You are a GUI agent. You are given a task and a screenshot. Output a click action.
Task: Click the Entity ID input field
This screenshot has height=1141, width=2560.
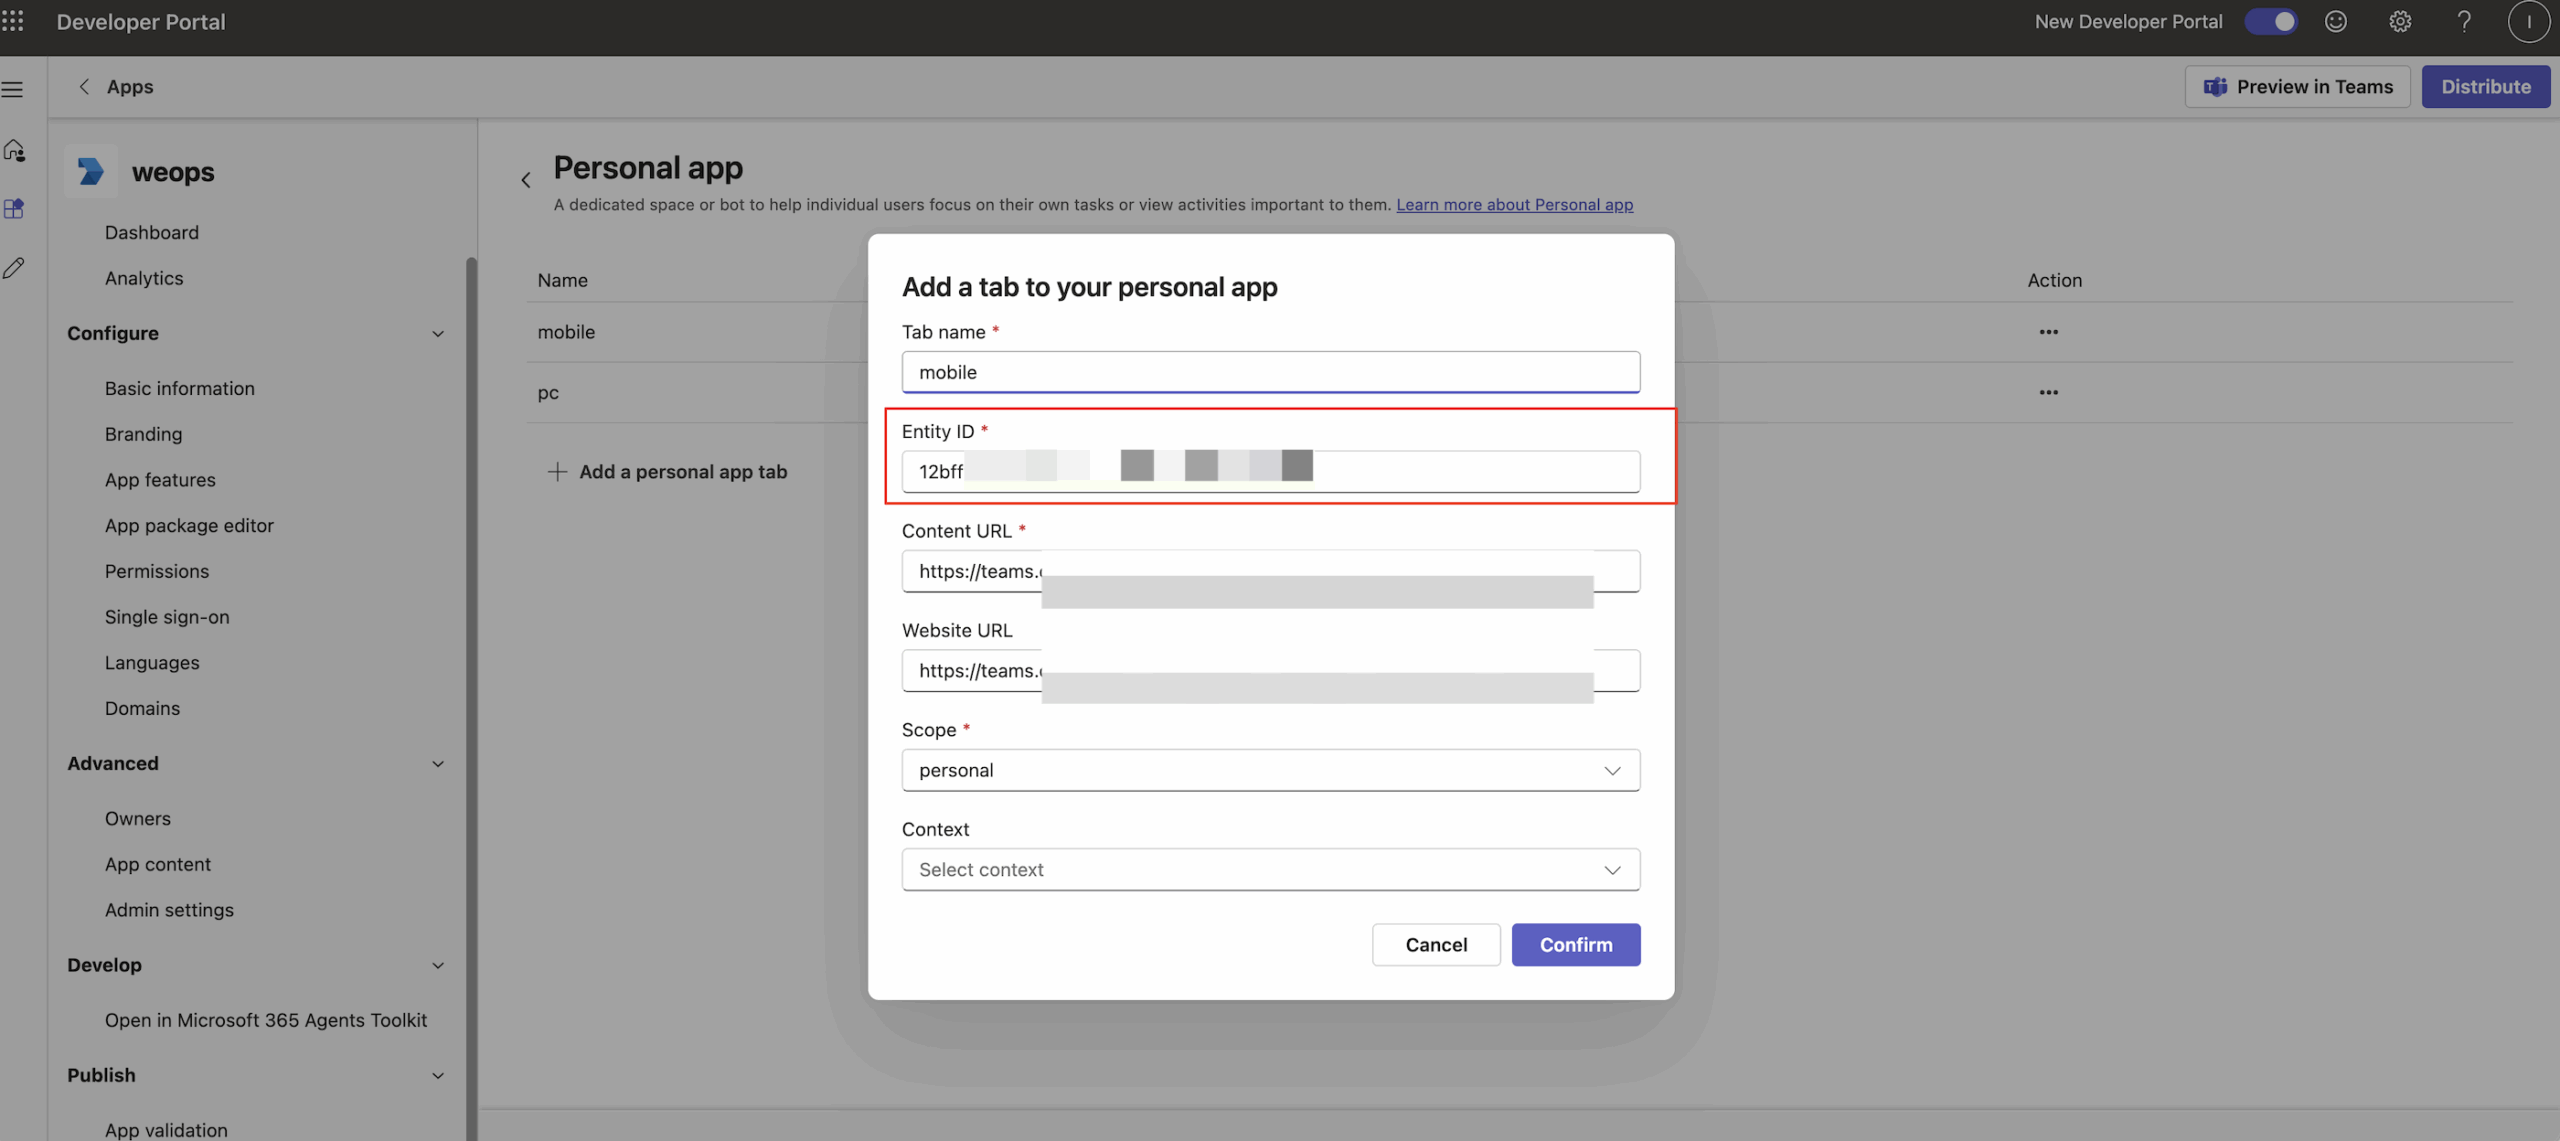pyautogui.click(x=1270, y=471)
